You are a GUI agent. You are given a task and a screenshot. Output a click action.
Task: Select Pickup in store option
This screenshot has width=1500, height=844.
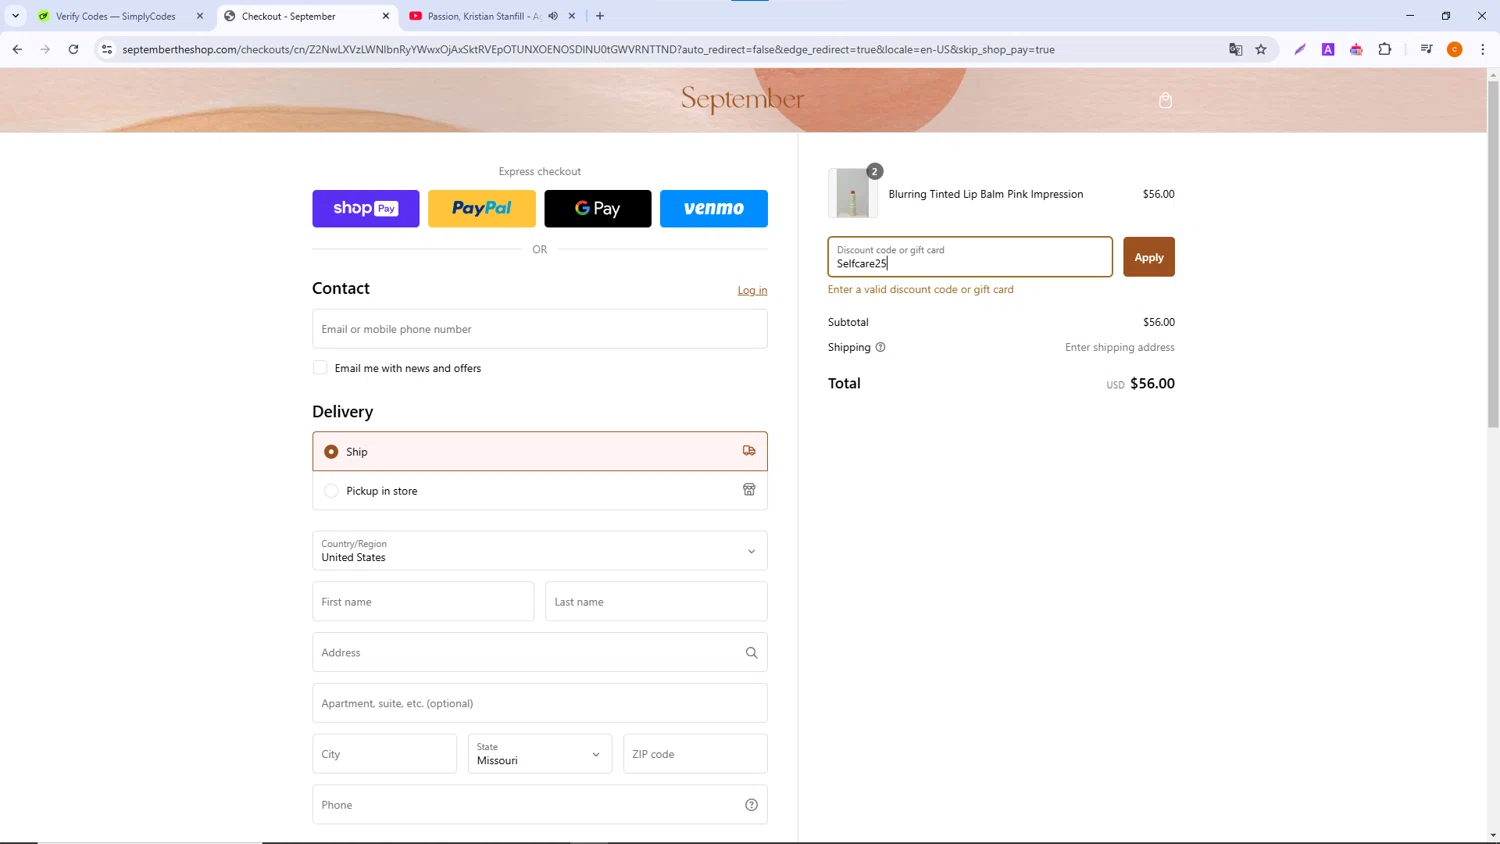point(540,491)
